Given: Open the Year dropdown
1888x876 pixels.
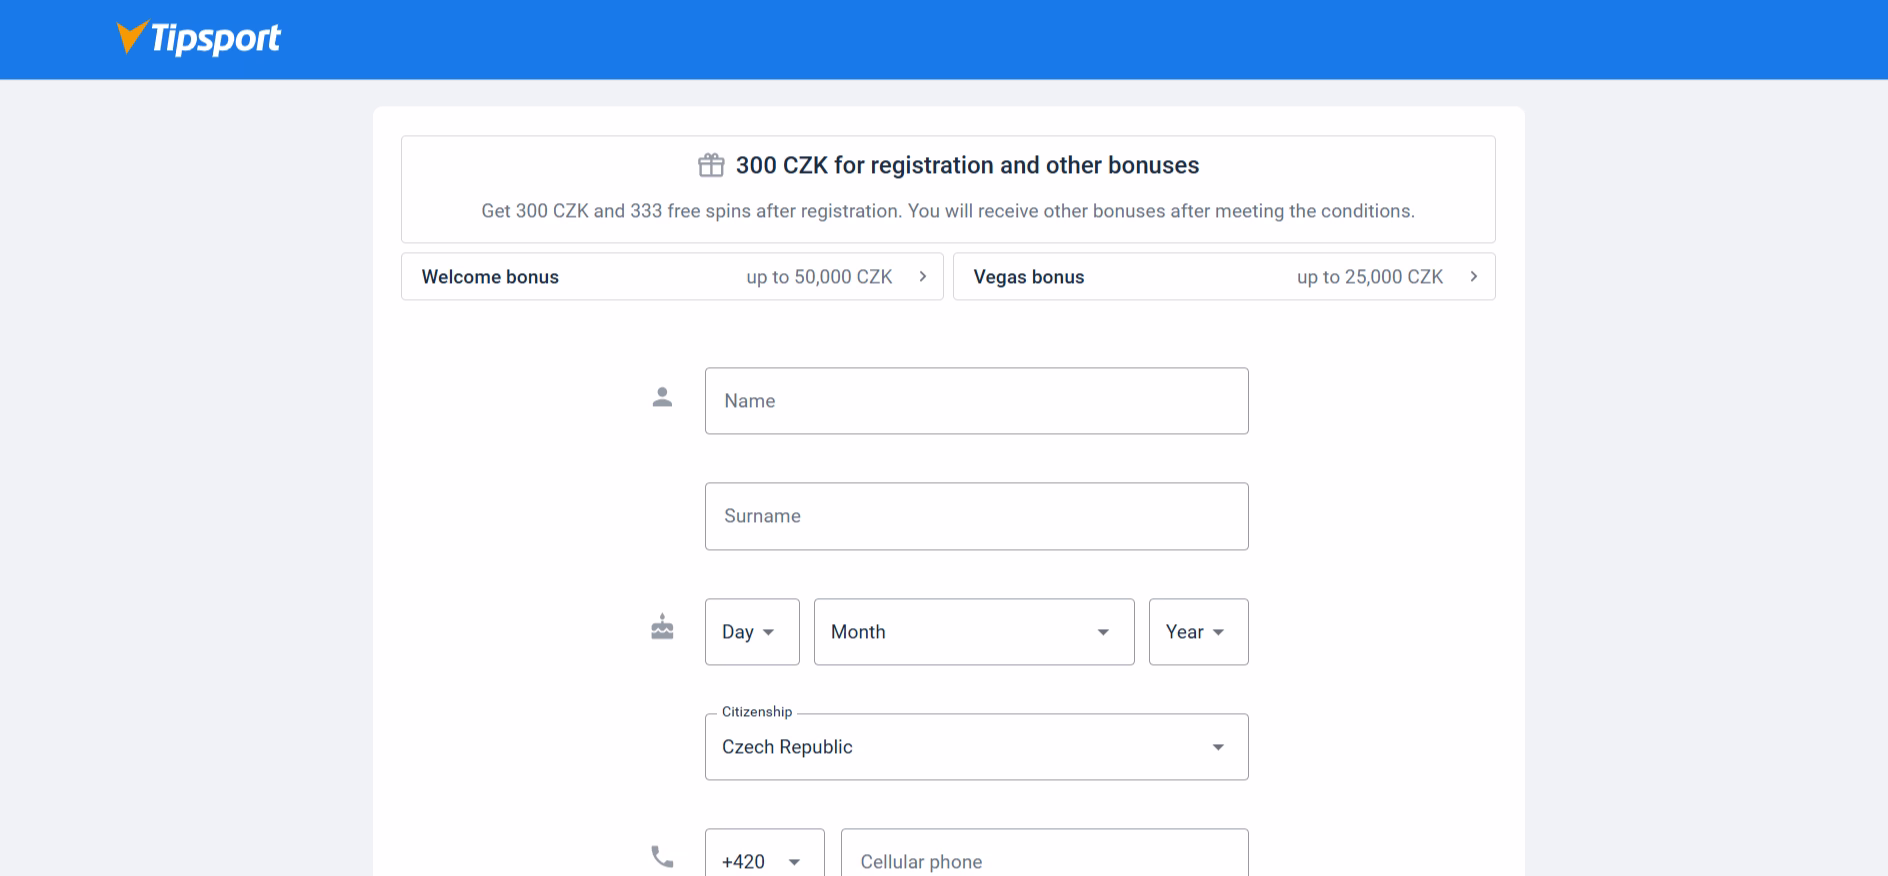Looking at the screenshot, I should click(x=1197, y=631).
